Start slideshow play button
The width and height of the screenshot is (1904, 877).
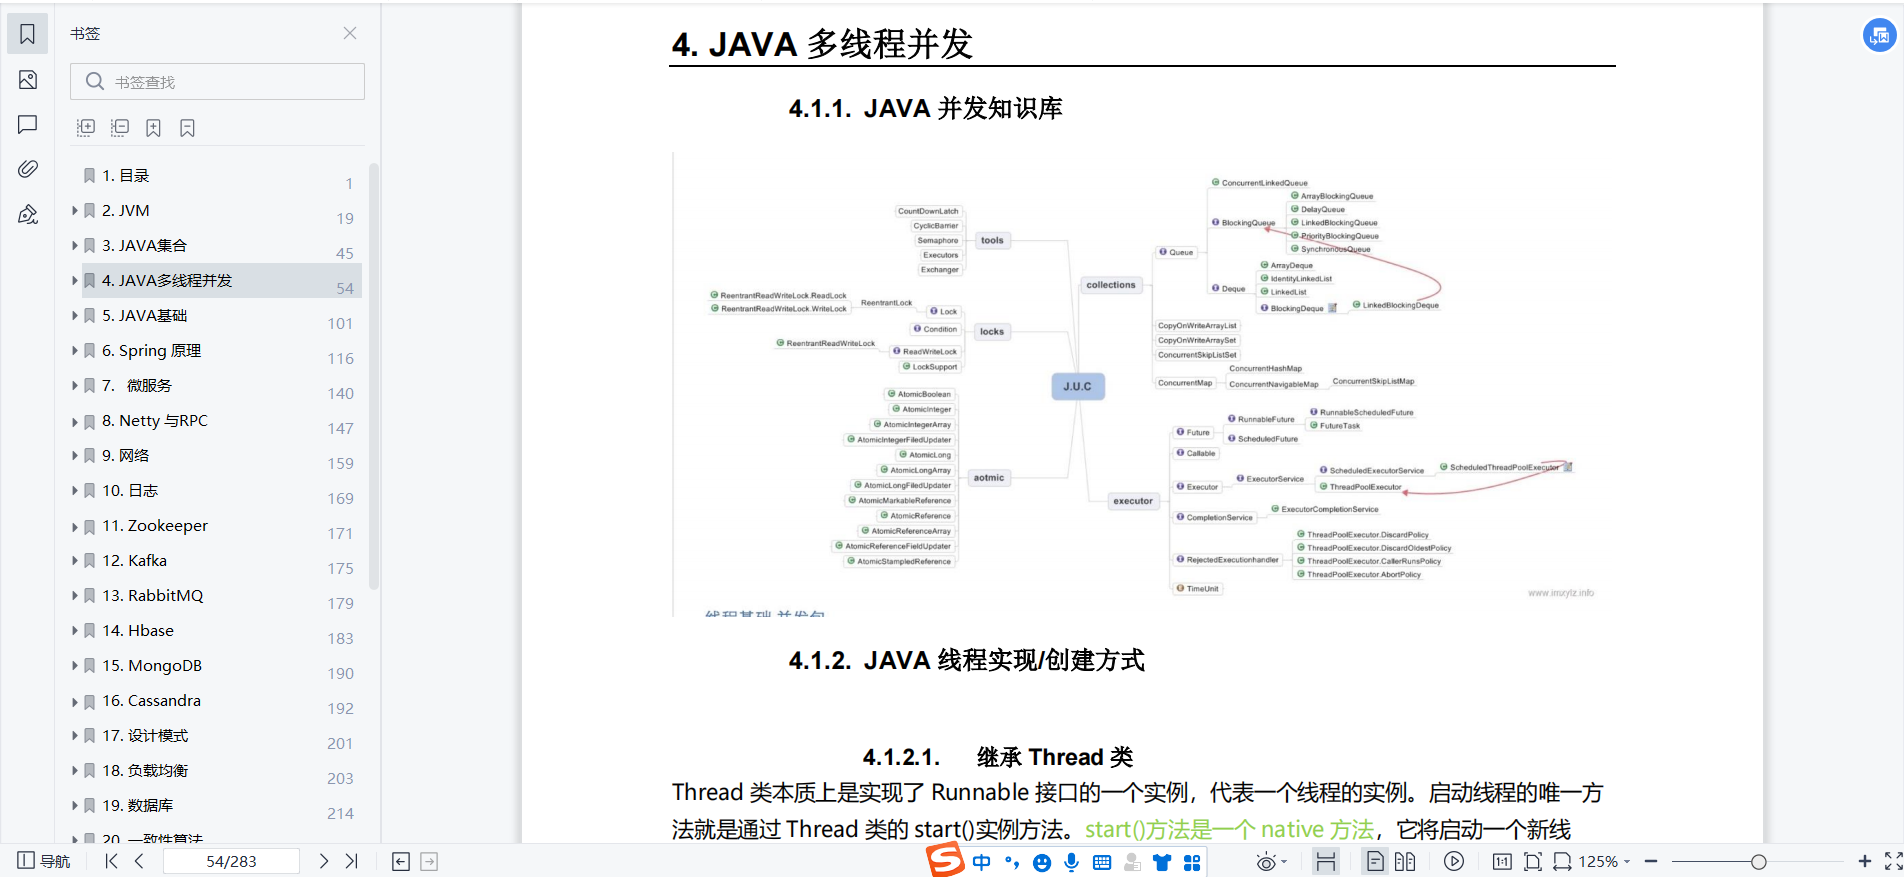(1454, 861)
